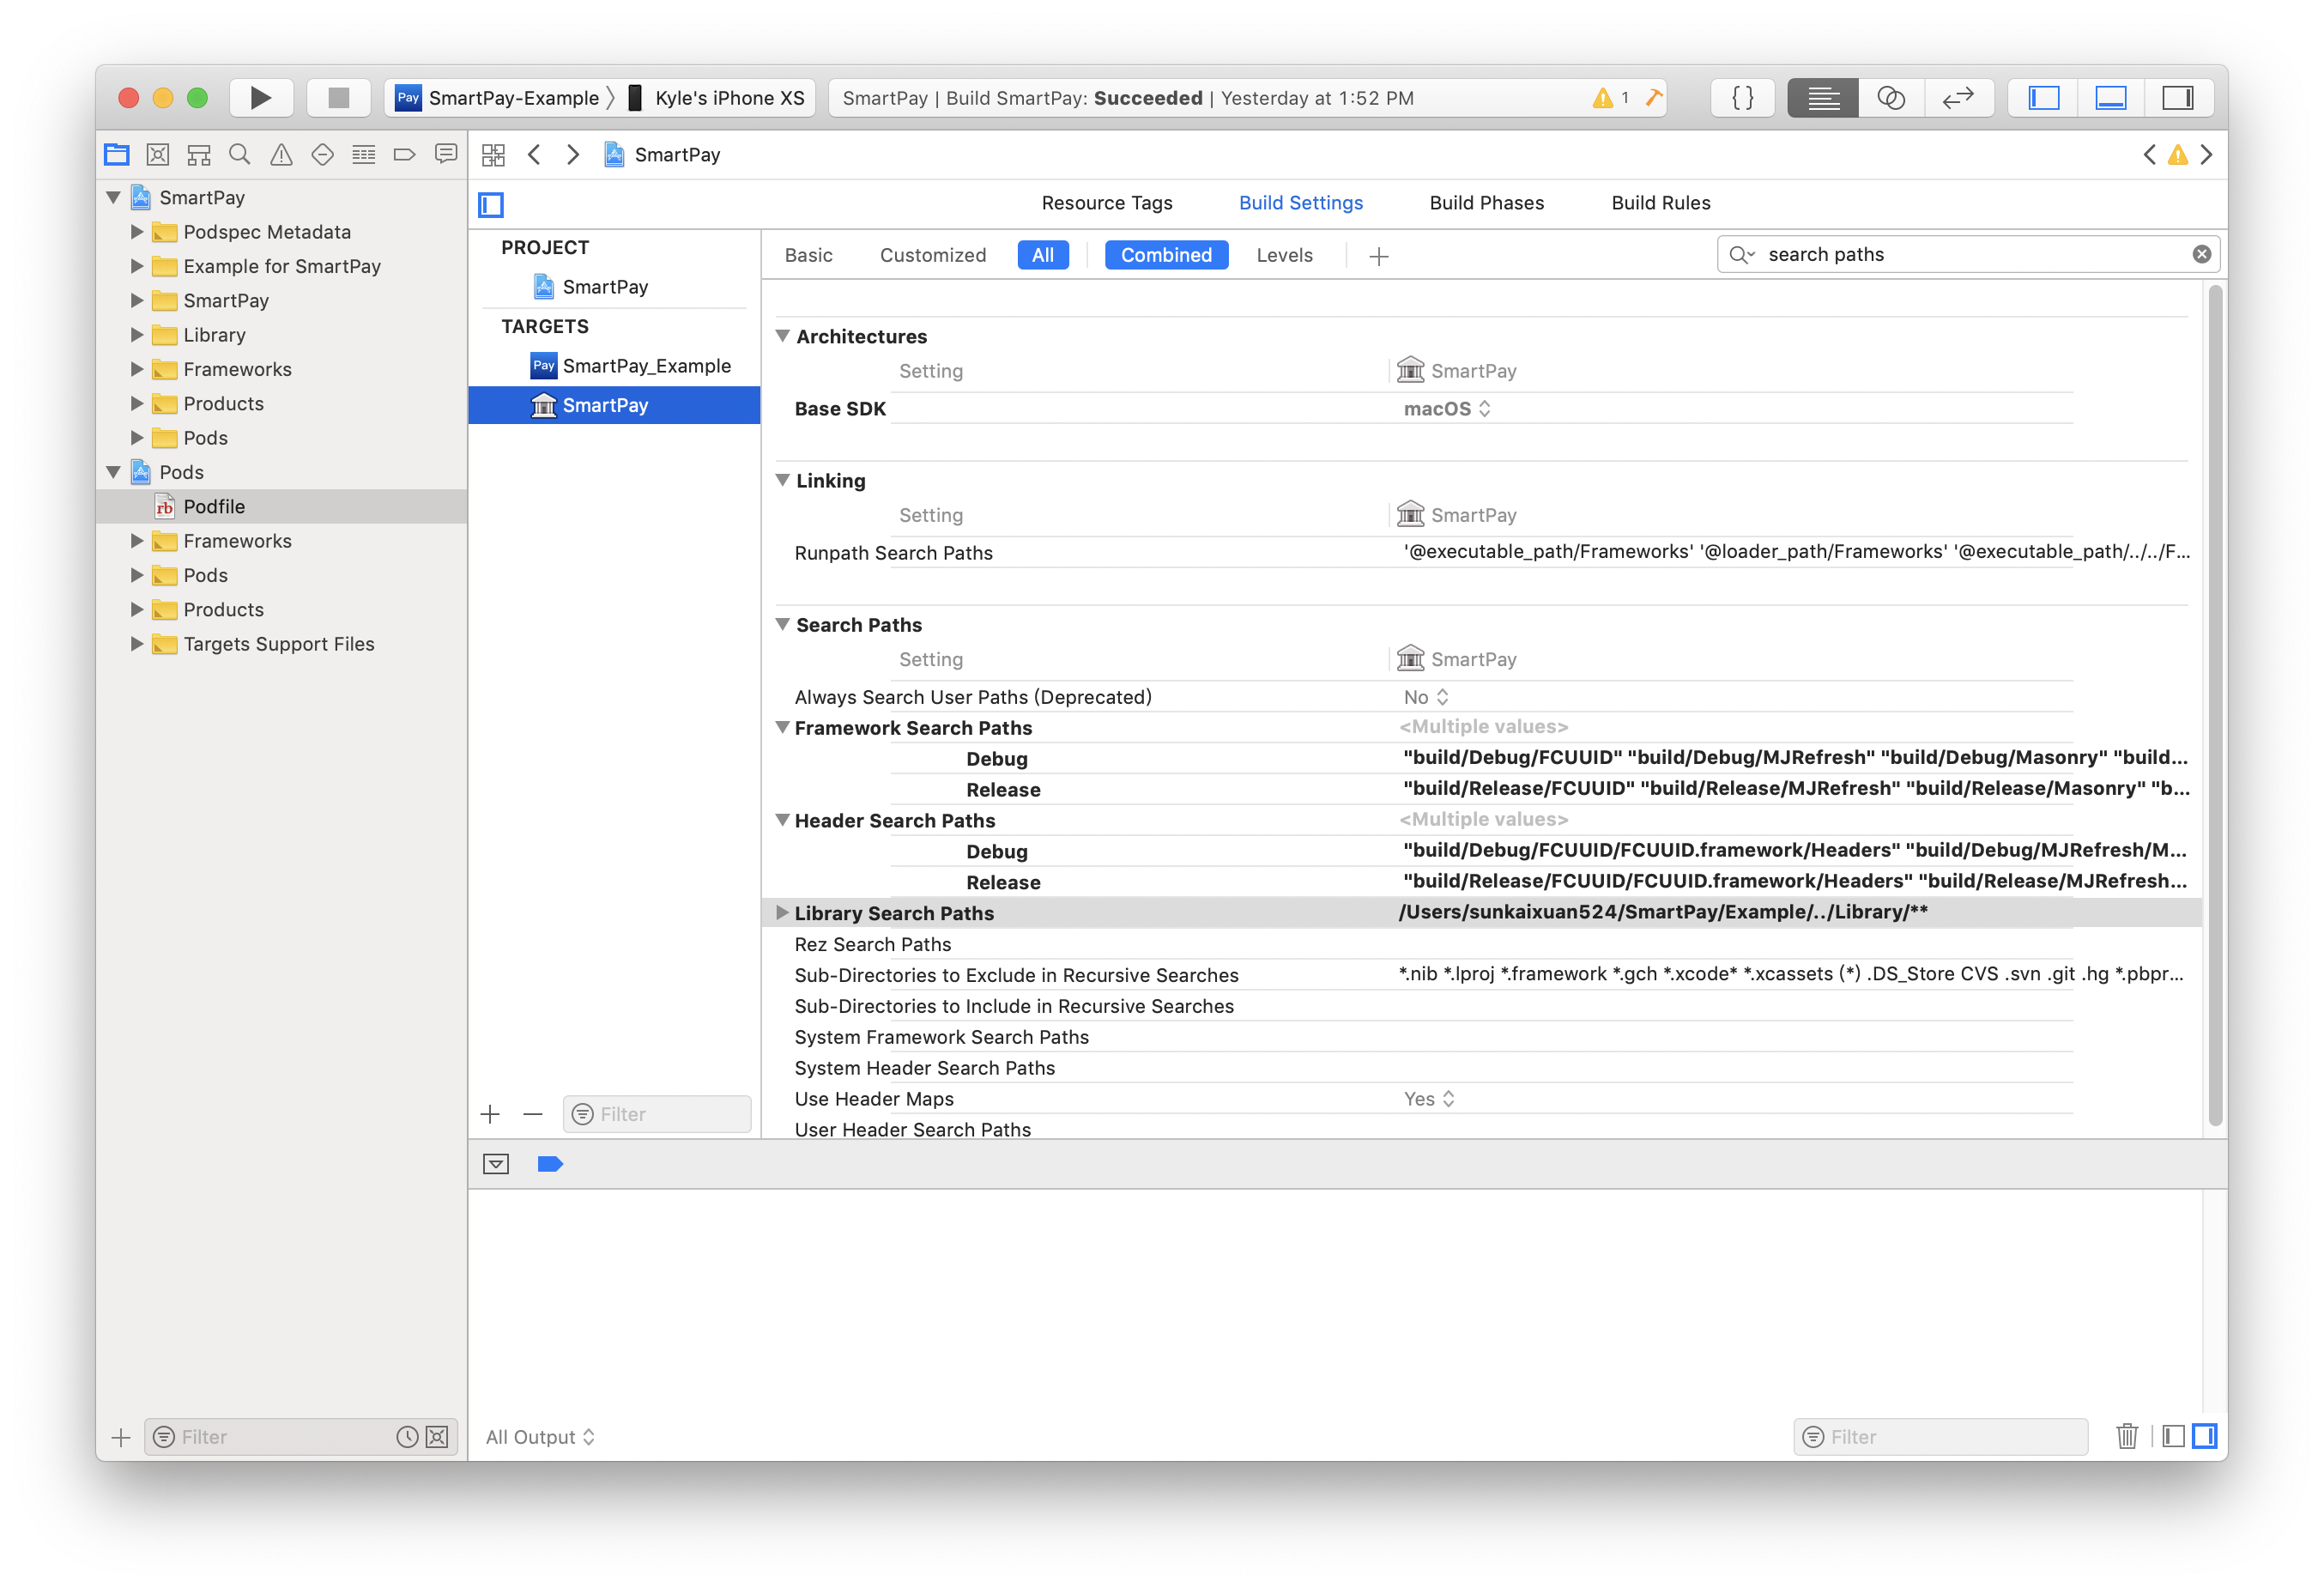
Task: Show the variables view pane
Action: coord(2173,1437)
